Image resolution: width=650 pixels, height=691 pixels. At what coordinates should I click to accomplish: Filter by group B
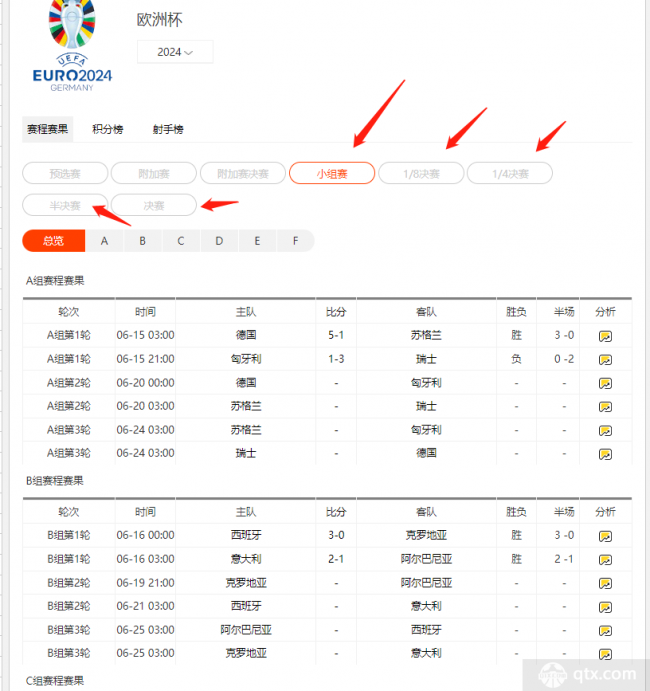(142, 241)
